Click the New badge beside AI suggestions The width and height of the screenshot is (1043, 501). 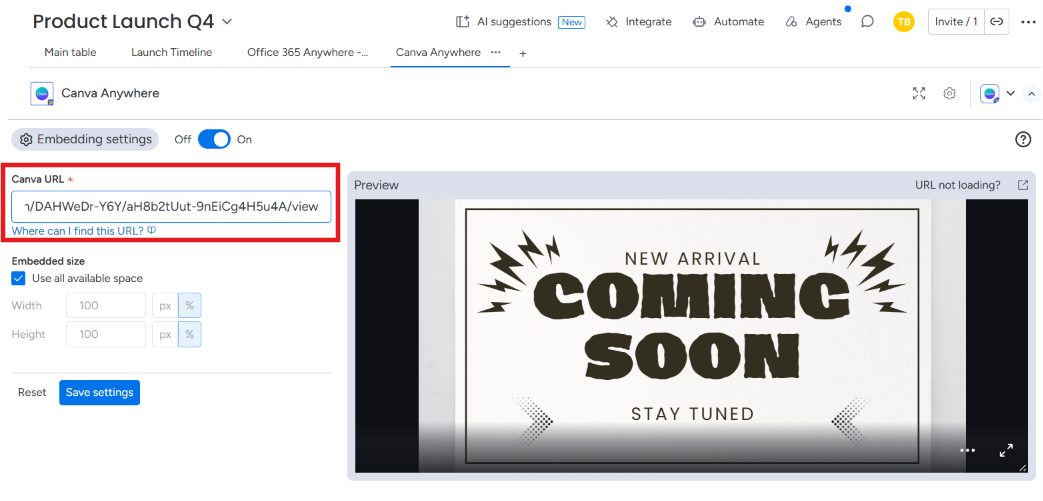pos(571,22)
